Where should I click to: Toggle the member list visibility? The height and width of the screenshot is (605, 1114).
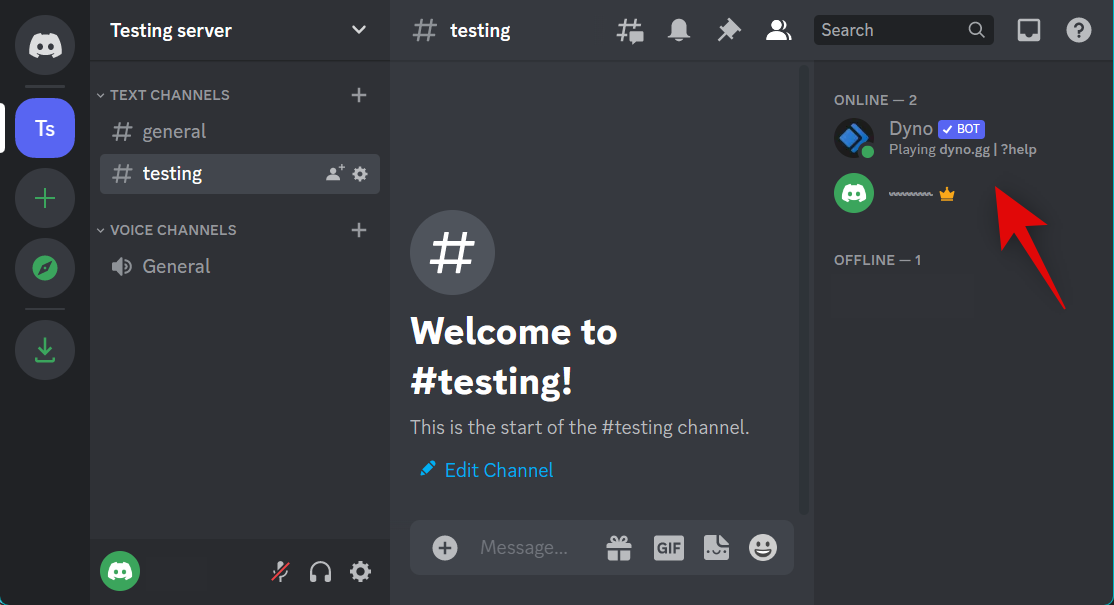click(x=778, y=31)
